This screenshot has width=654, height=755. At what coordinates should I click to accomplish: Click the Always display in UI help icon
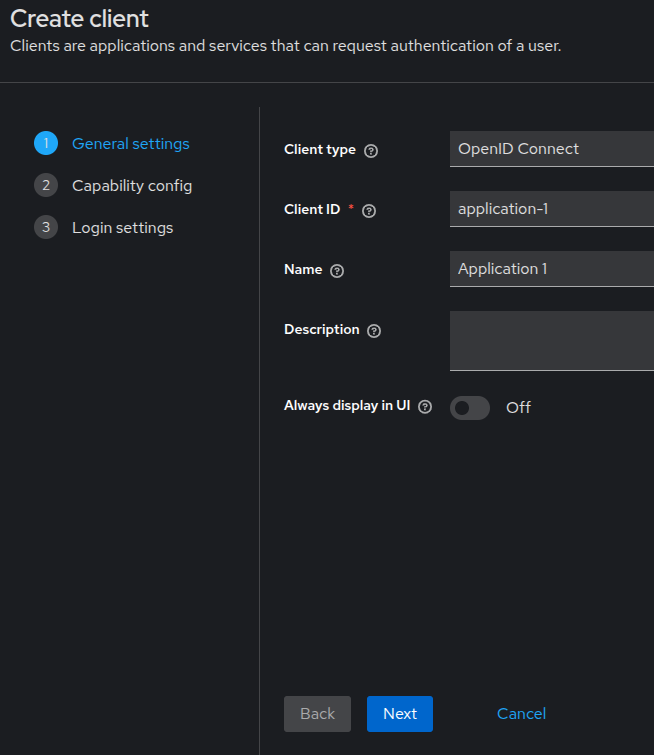425,407
